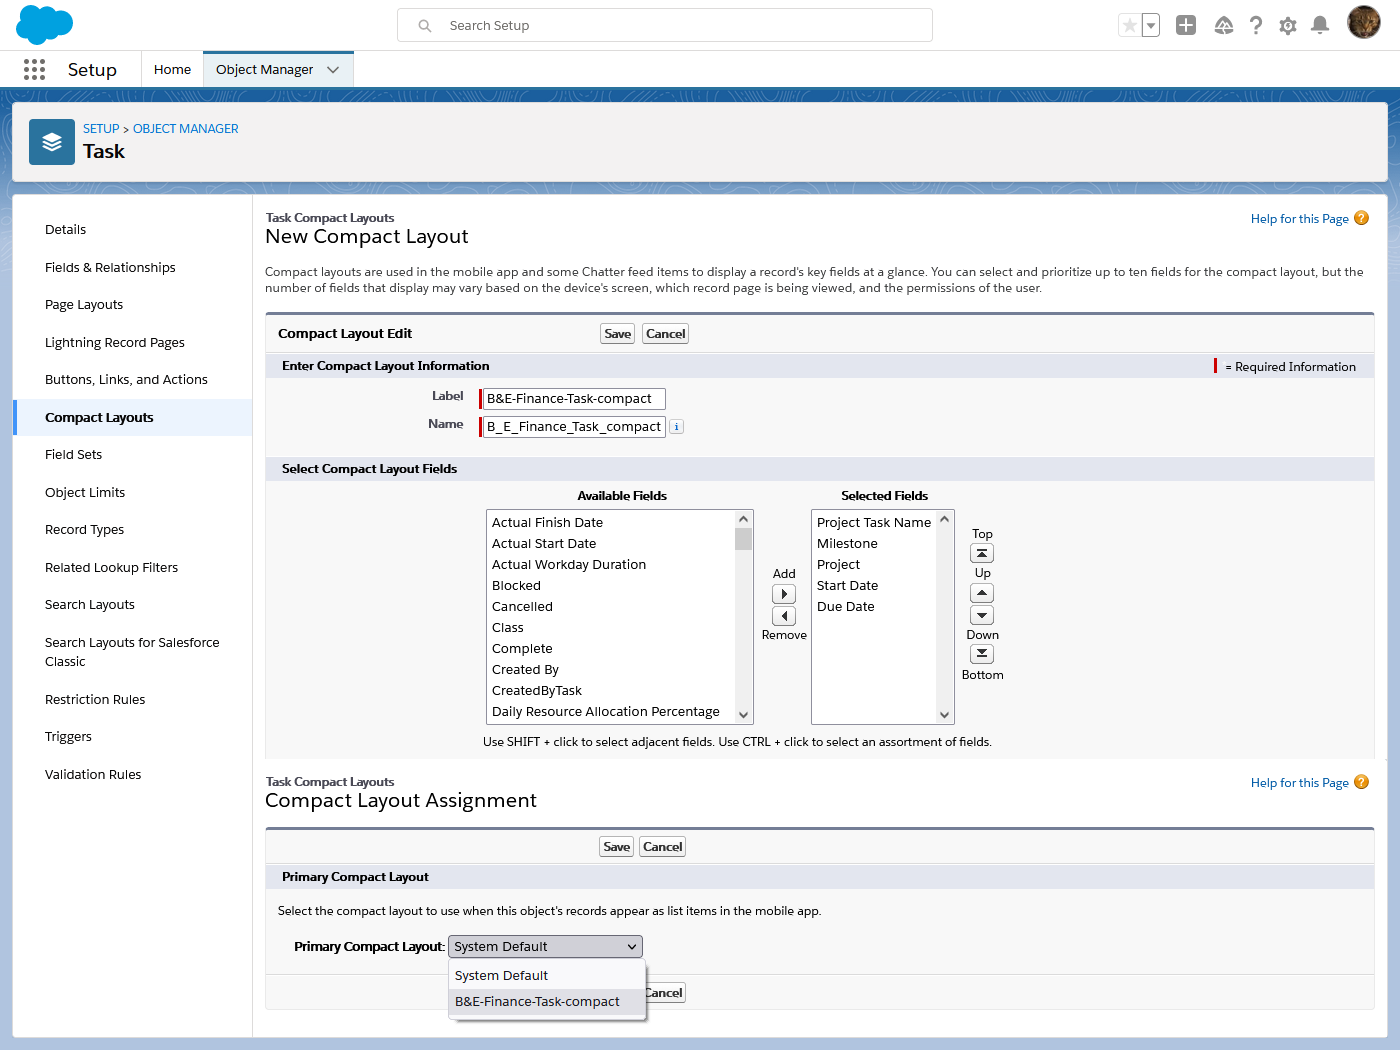Move selected field Down
The height and width of the screenshot is (1050, 1400).
[x=982, y=615]
